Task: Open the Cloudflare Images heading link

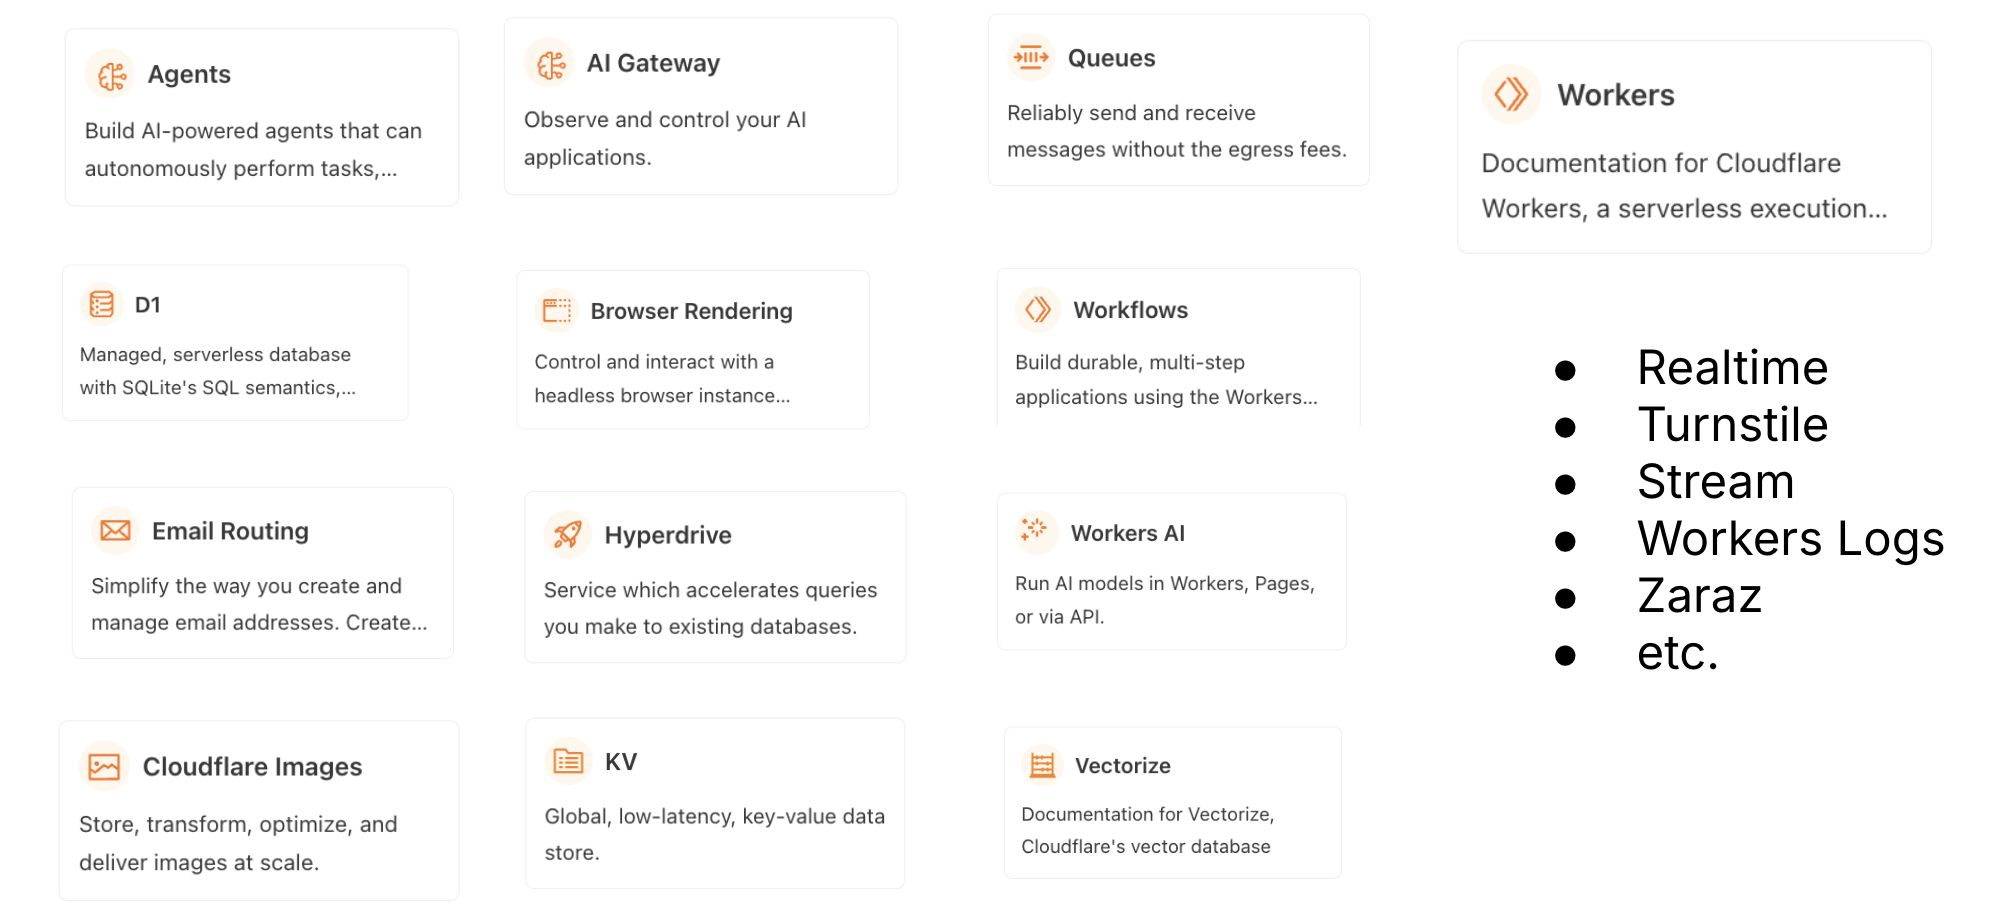Action: tap(252, 767)
